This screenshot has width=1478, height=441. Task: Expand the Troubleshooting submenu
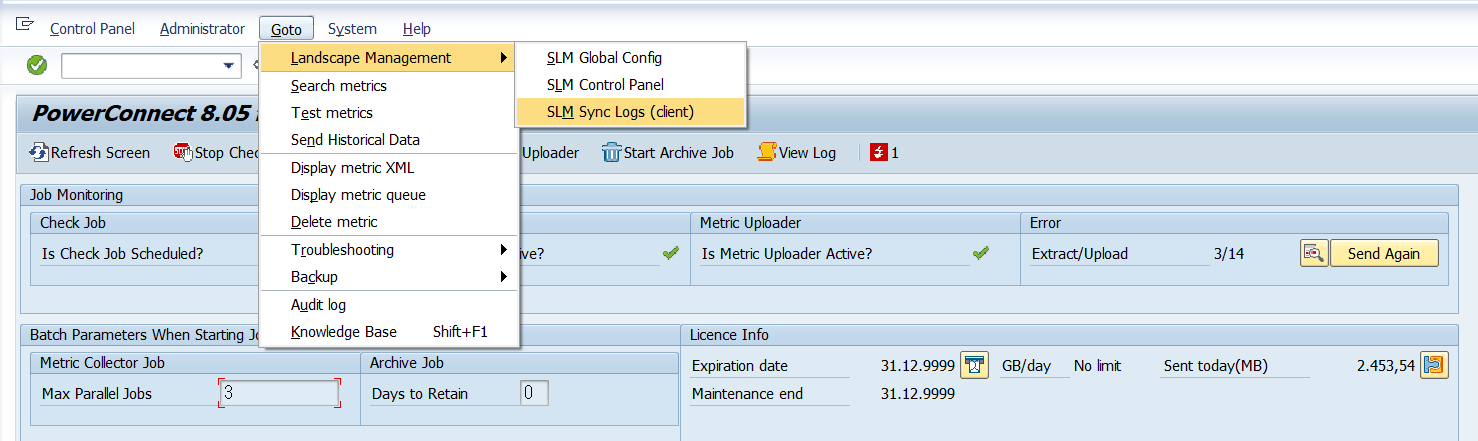click(389, 250)
